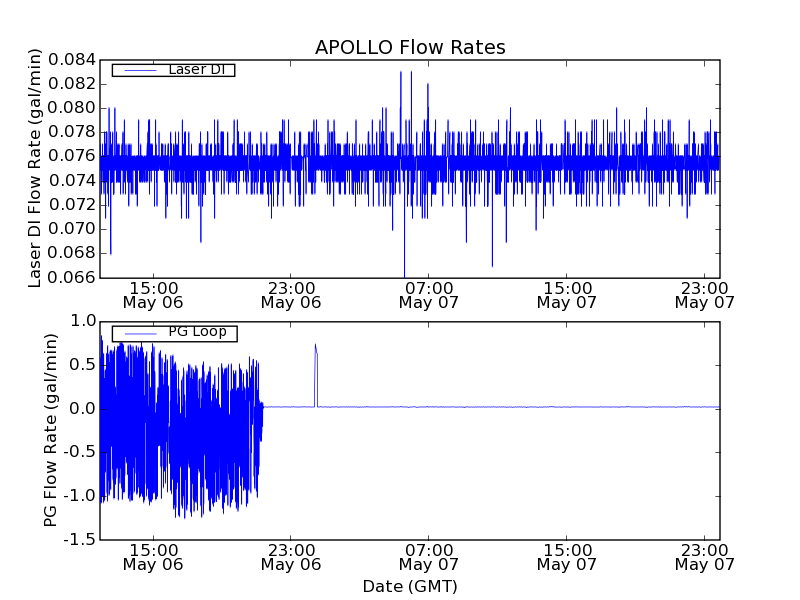Click the blue line sample in Laser DI legend
800x600 pixels.
pos(137,70)
